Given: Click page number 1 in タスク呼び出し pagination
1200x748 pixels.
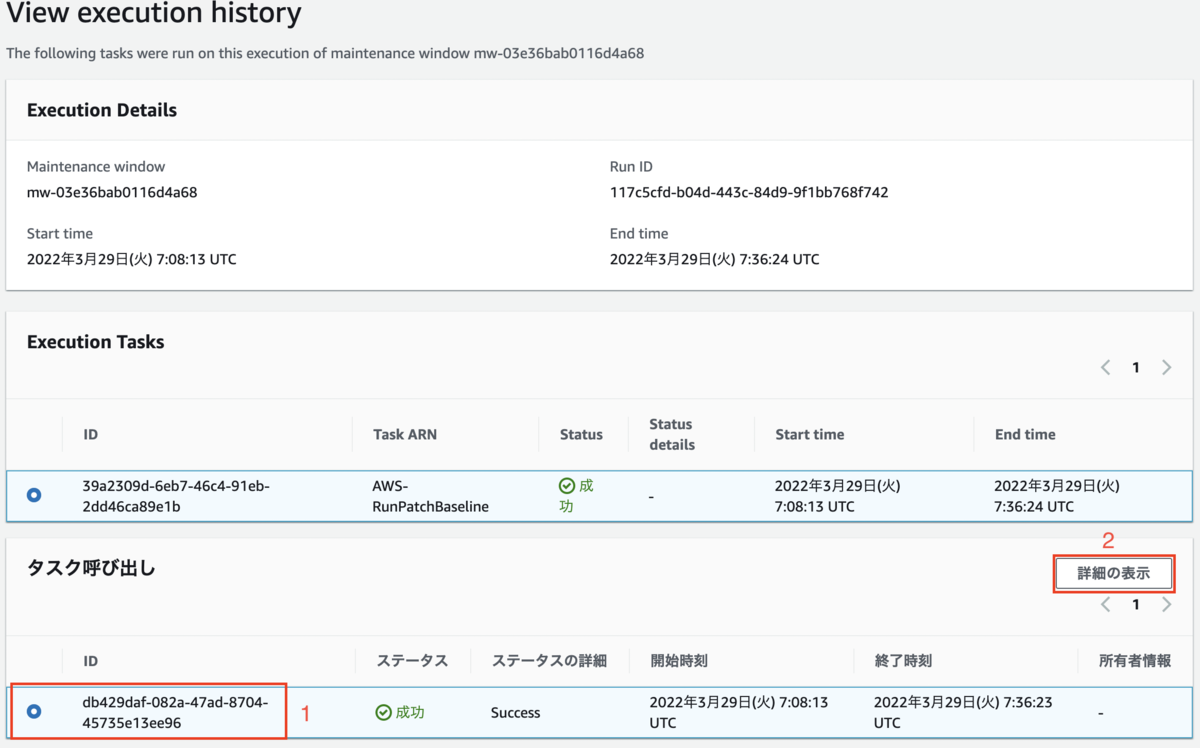Looking at the screenshot, I should (1136, 605).
